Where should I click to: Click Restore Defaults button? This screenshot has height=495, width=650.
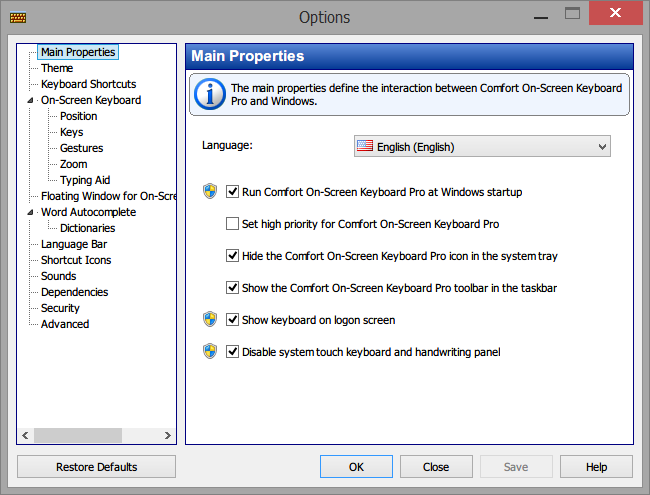[x=97, y=467]
